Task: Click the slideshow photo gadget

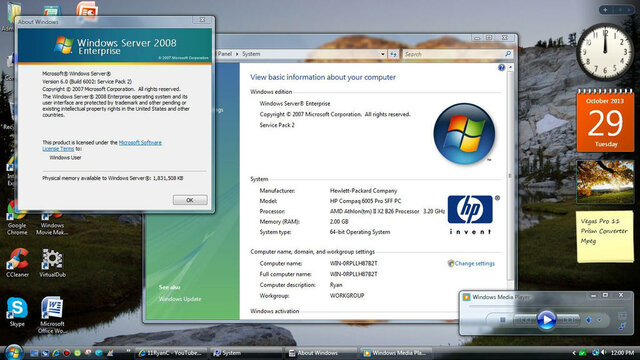Action: [605, 182]
